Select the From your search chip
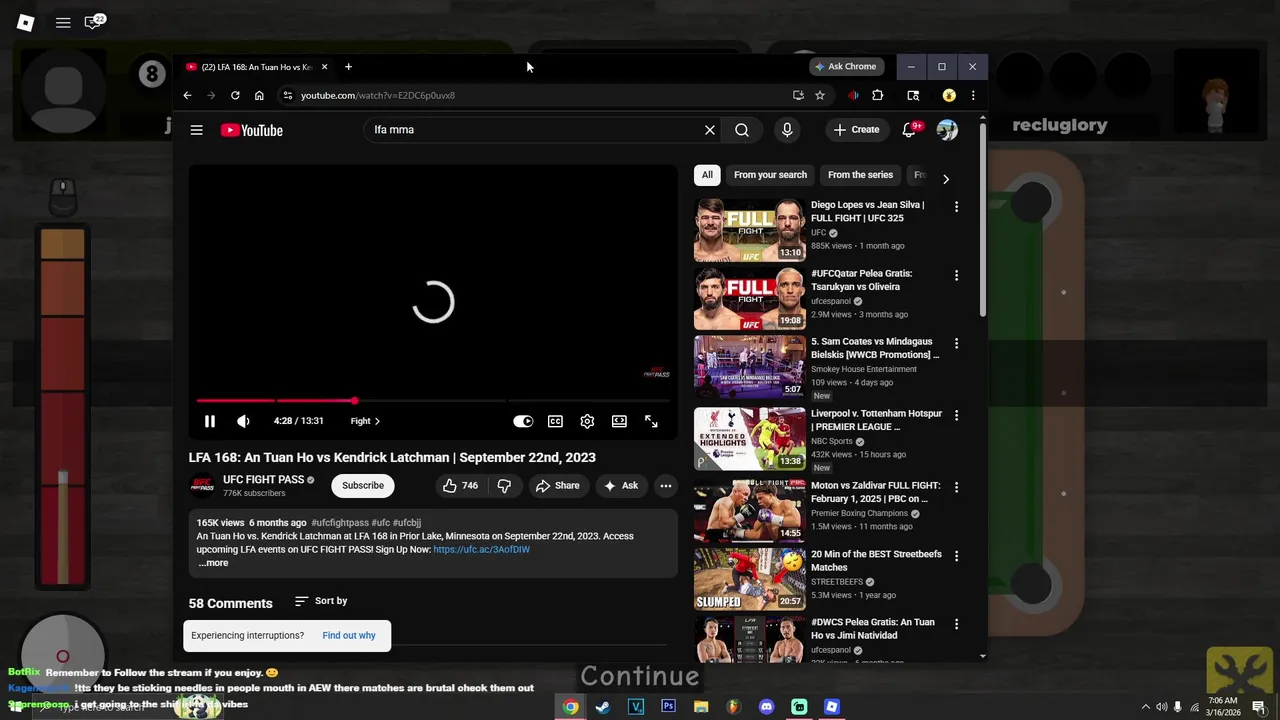 click(770, 175)
